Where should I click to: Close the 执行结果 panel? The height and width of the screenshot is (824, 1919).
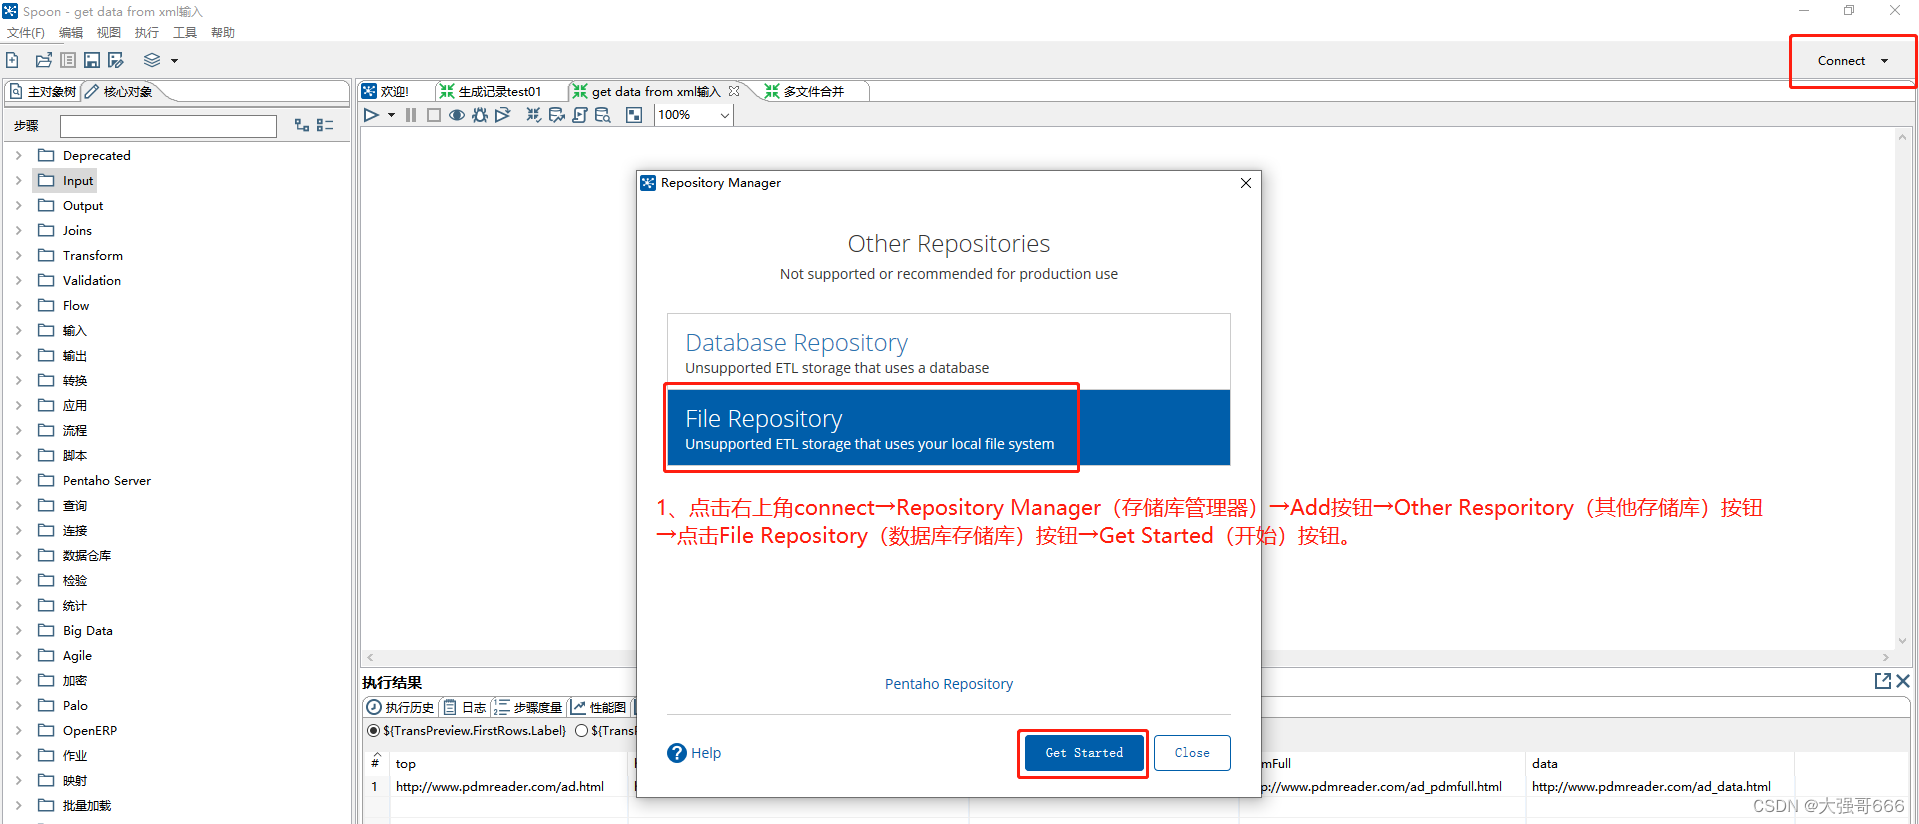(x=1903, y=681)
